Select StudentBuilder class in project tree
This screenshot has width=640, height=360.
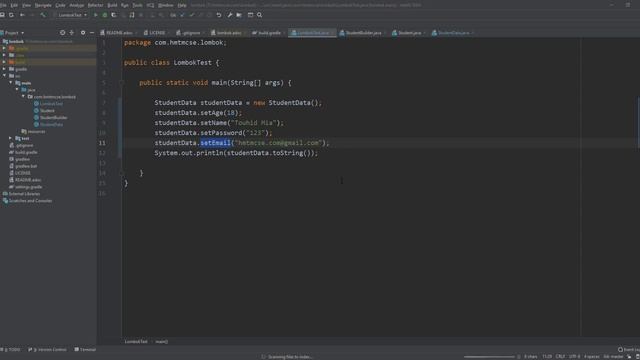[51, 118]
